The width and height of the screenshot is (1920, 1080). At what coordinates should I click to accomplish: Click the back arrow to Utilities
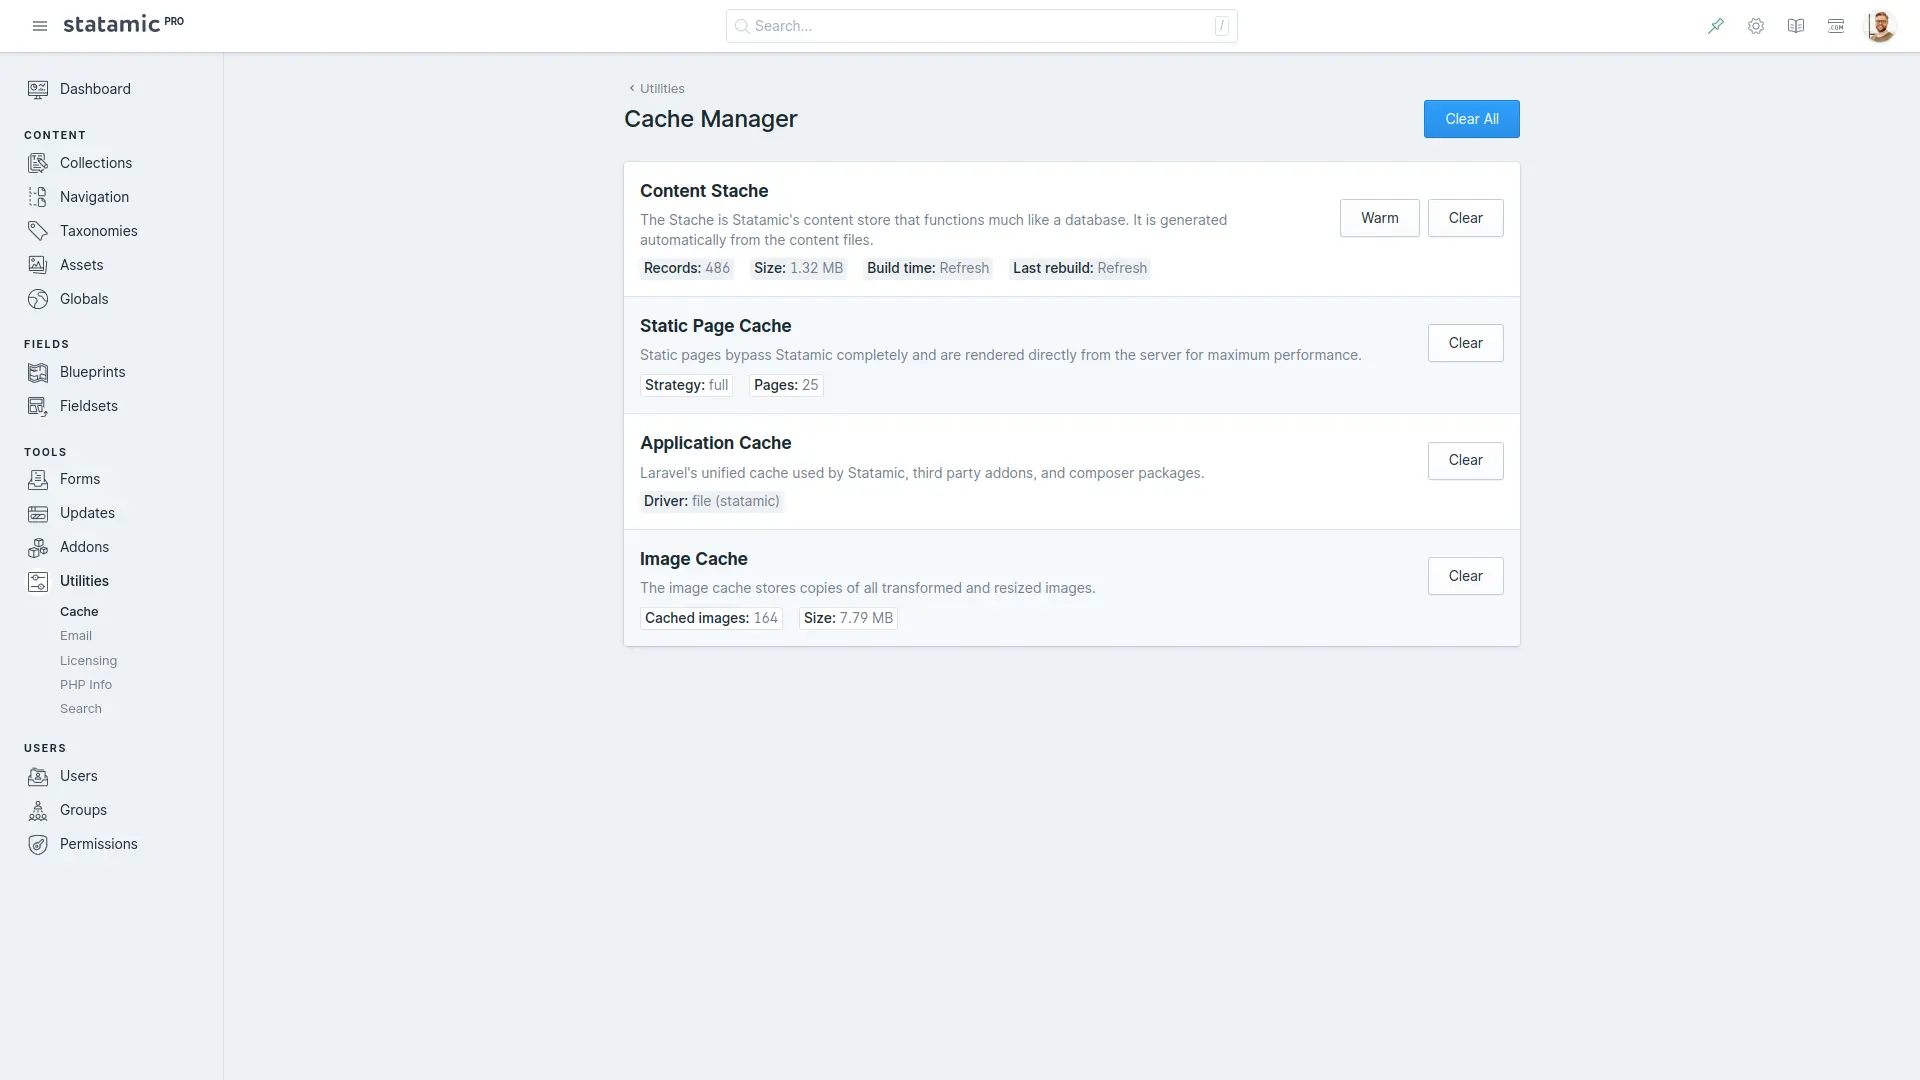coord(632,88)
